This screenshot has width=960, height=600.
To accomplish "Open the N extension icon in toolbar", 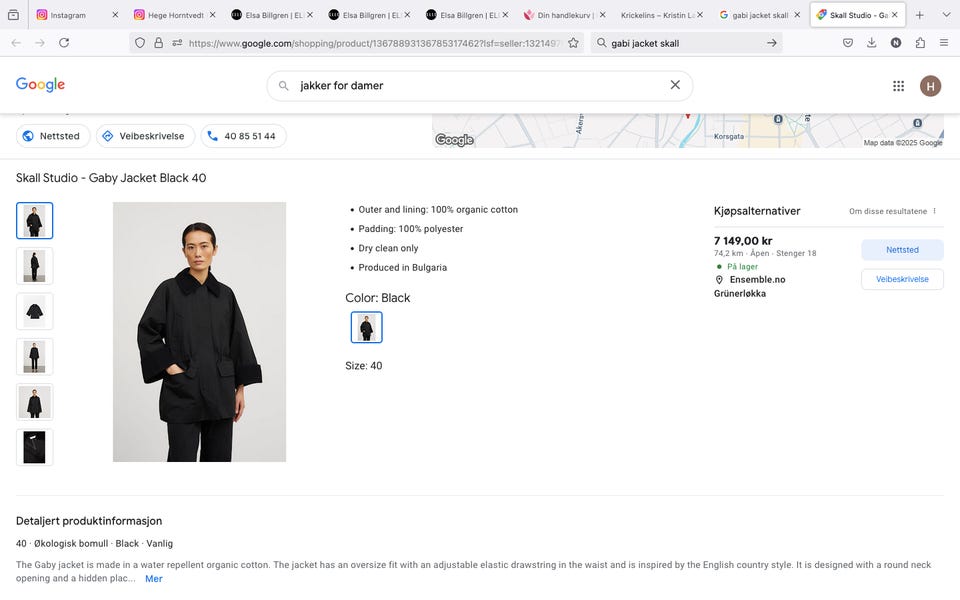I will (x=896, y=43).
